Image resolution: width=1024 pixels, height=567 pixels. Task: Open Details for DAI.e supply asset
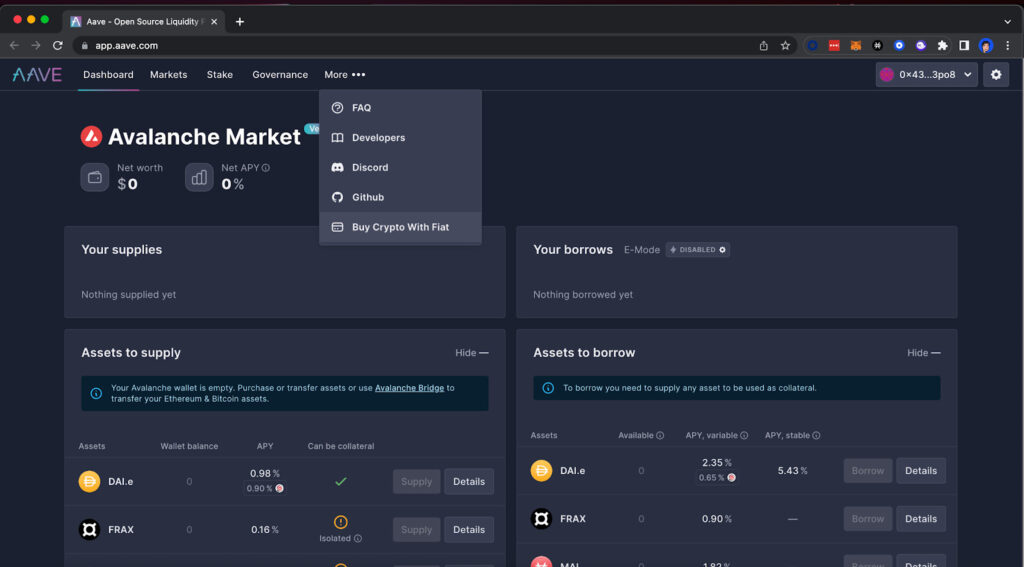(x=468, y=482)
